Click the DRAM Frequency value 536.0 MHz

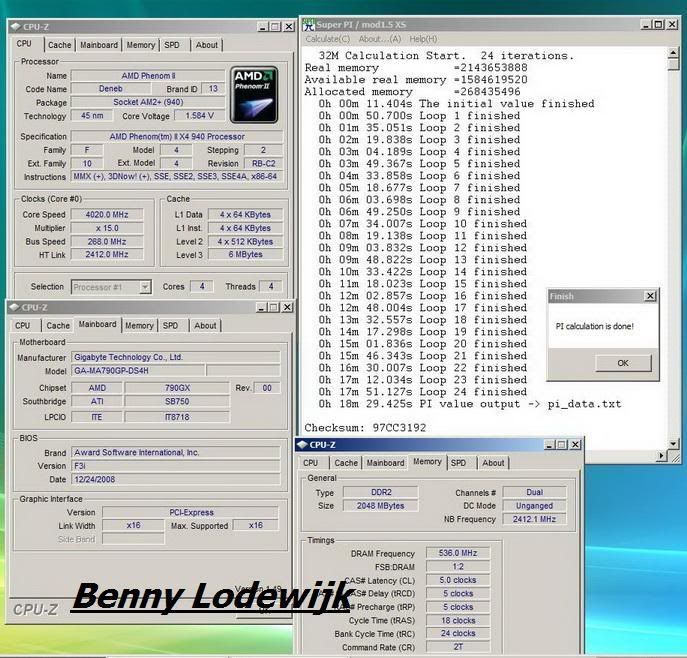coord(458,553)
